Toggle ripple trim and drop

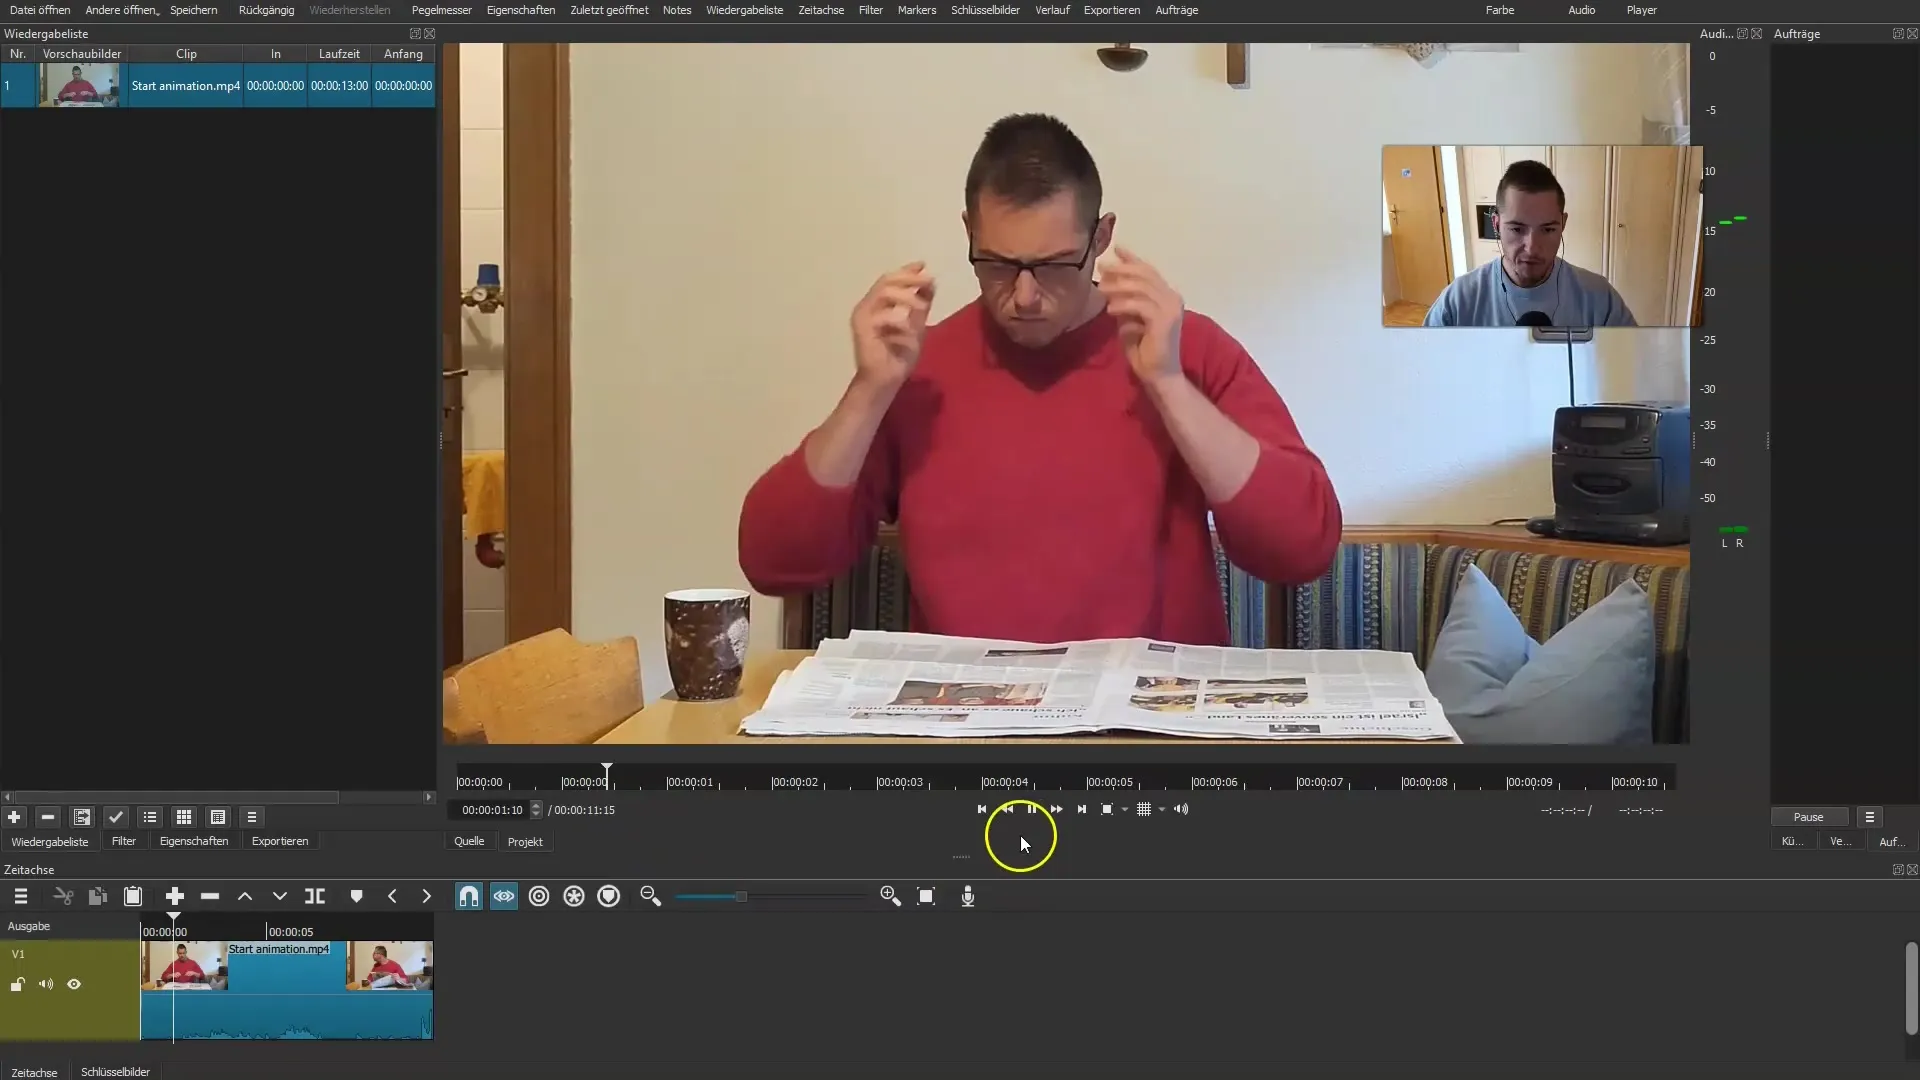pyautogui.click(x=539, y=897)
